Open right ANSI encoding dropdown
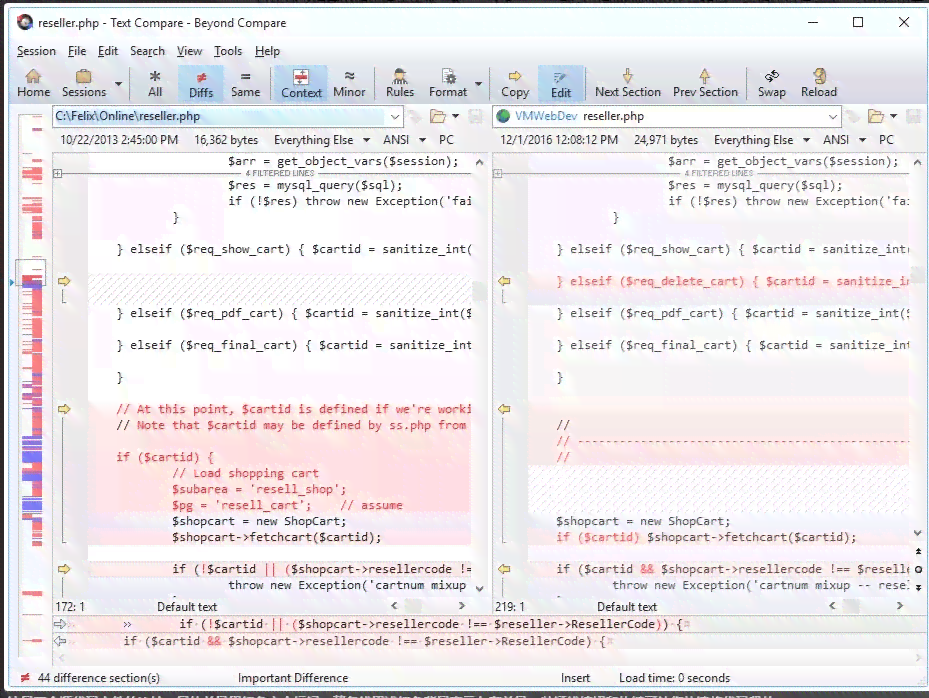 point(844,140)
